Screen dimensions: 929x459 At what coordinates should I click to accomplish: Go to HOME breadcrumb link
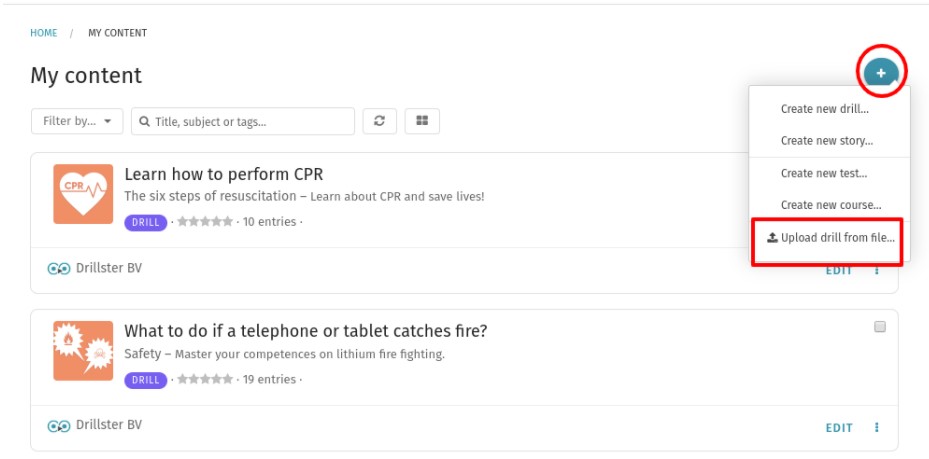[x=44, y=33]
